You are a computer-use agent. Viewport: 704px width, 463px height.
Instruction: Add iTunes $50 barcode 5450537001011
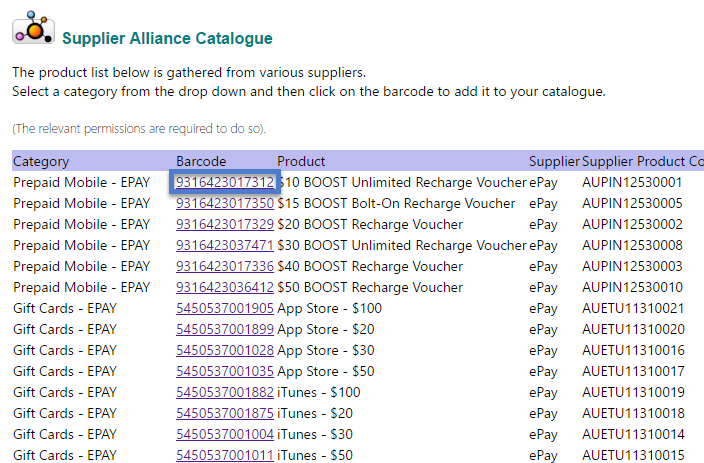coord(225,455)
